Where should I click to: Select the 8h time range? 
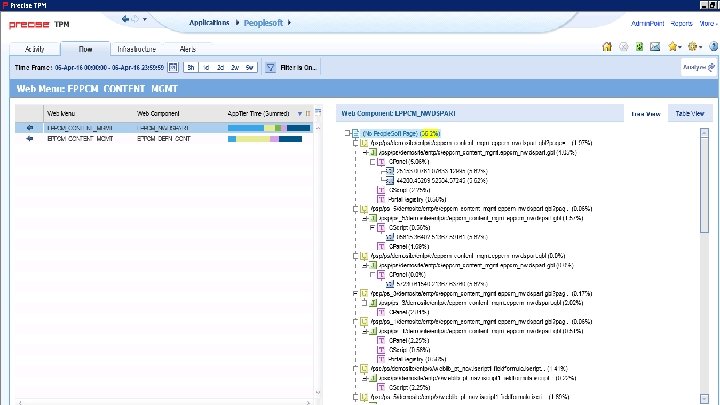191,68
